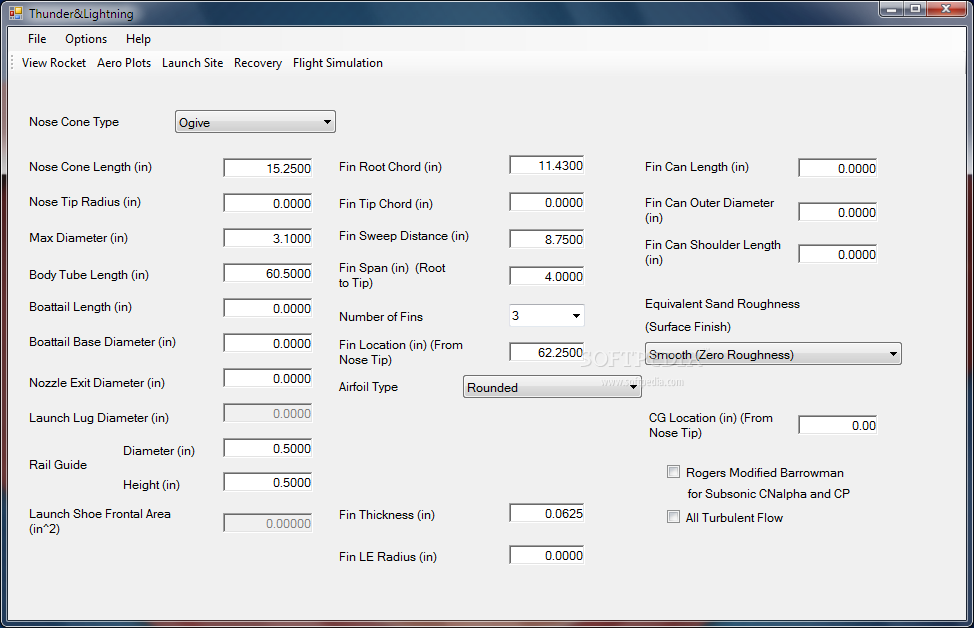Open the Options menu
The image size is (974, 628).
click(86, 39)
